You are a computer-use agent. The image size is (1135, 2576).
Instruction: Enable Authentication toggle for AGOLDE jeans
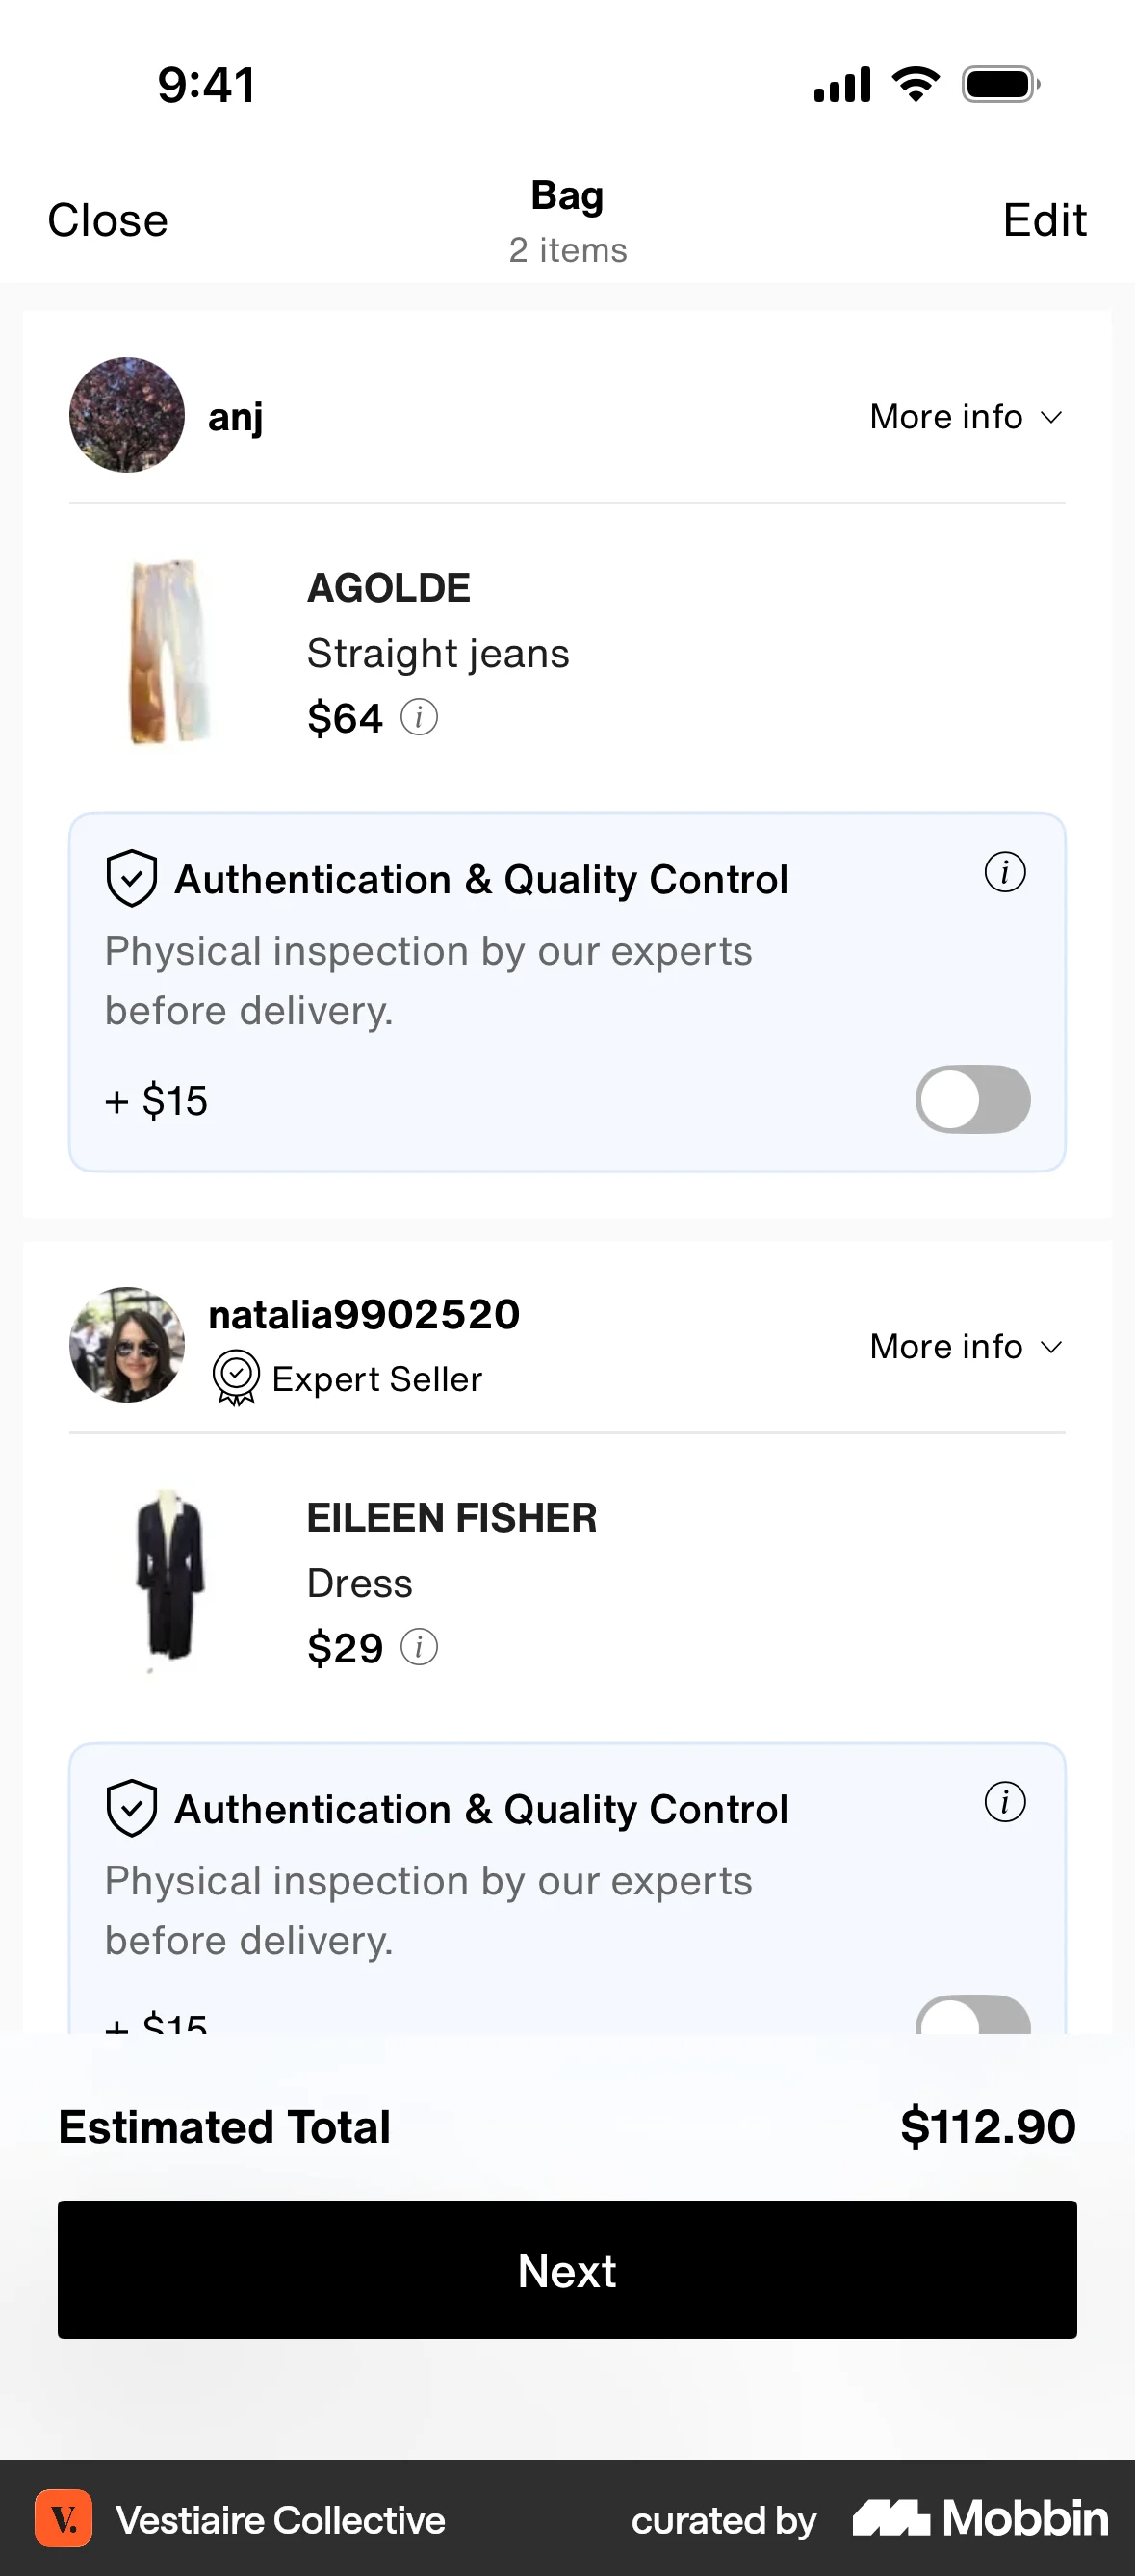[973, 1100]
